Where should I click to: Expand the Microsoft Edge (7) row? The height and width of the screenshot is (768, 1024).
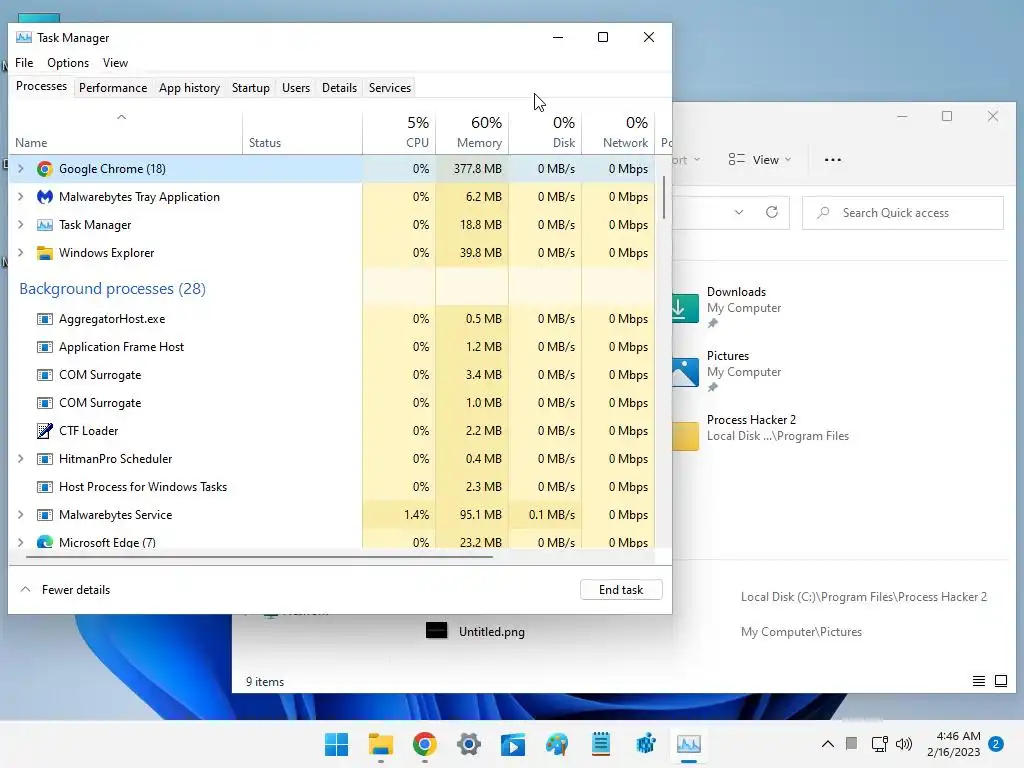(21, 543)
